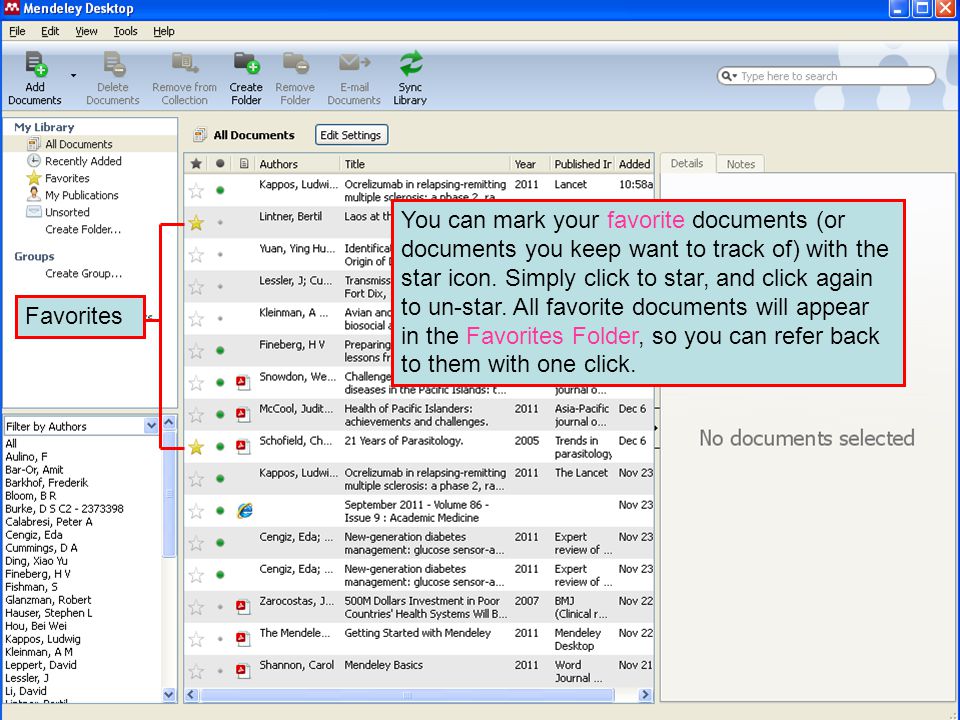The height and width of the screenshot is (720, 960).
Task: Open PDF icon for Getting Started with Mendeley
Action: tap(243, 639)
